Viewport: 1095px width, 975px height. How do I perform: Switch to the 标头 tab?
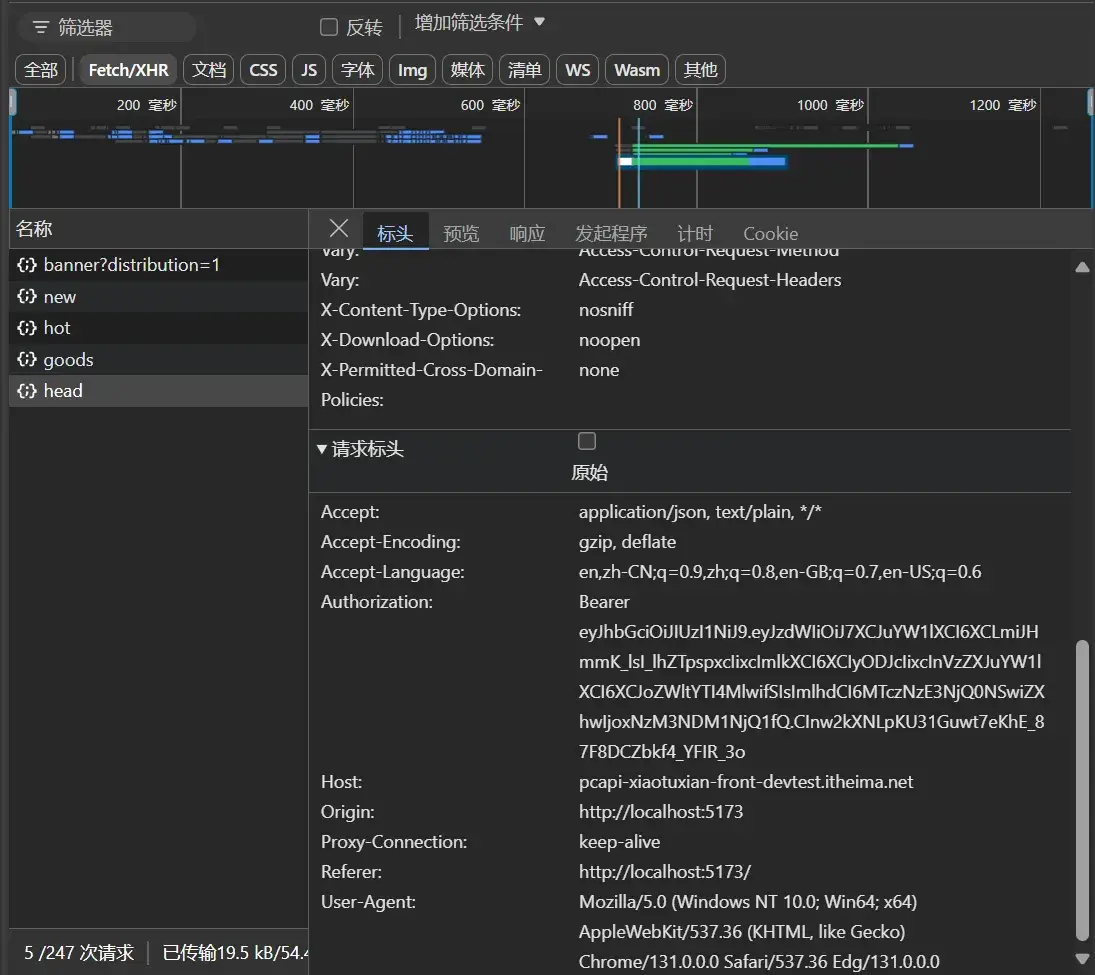click(x=395, y=233)
